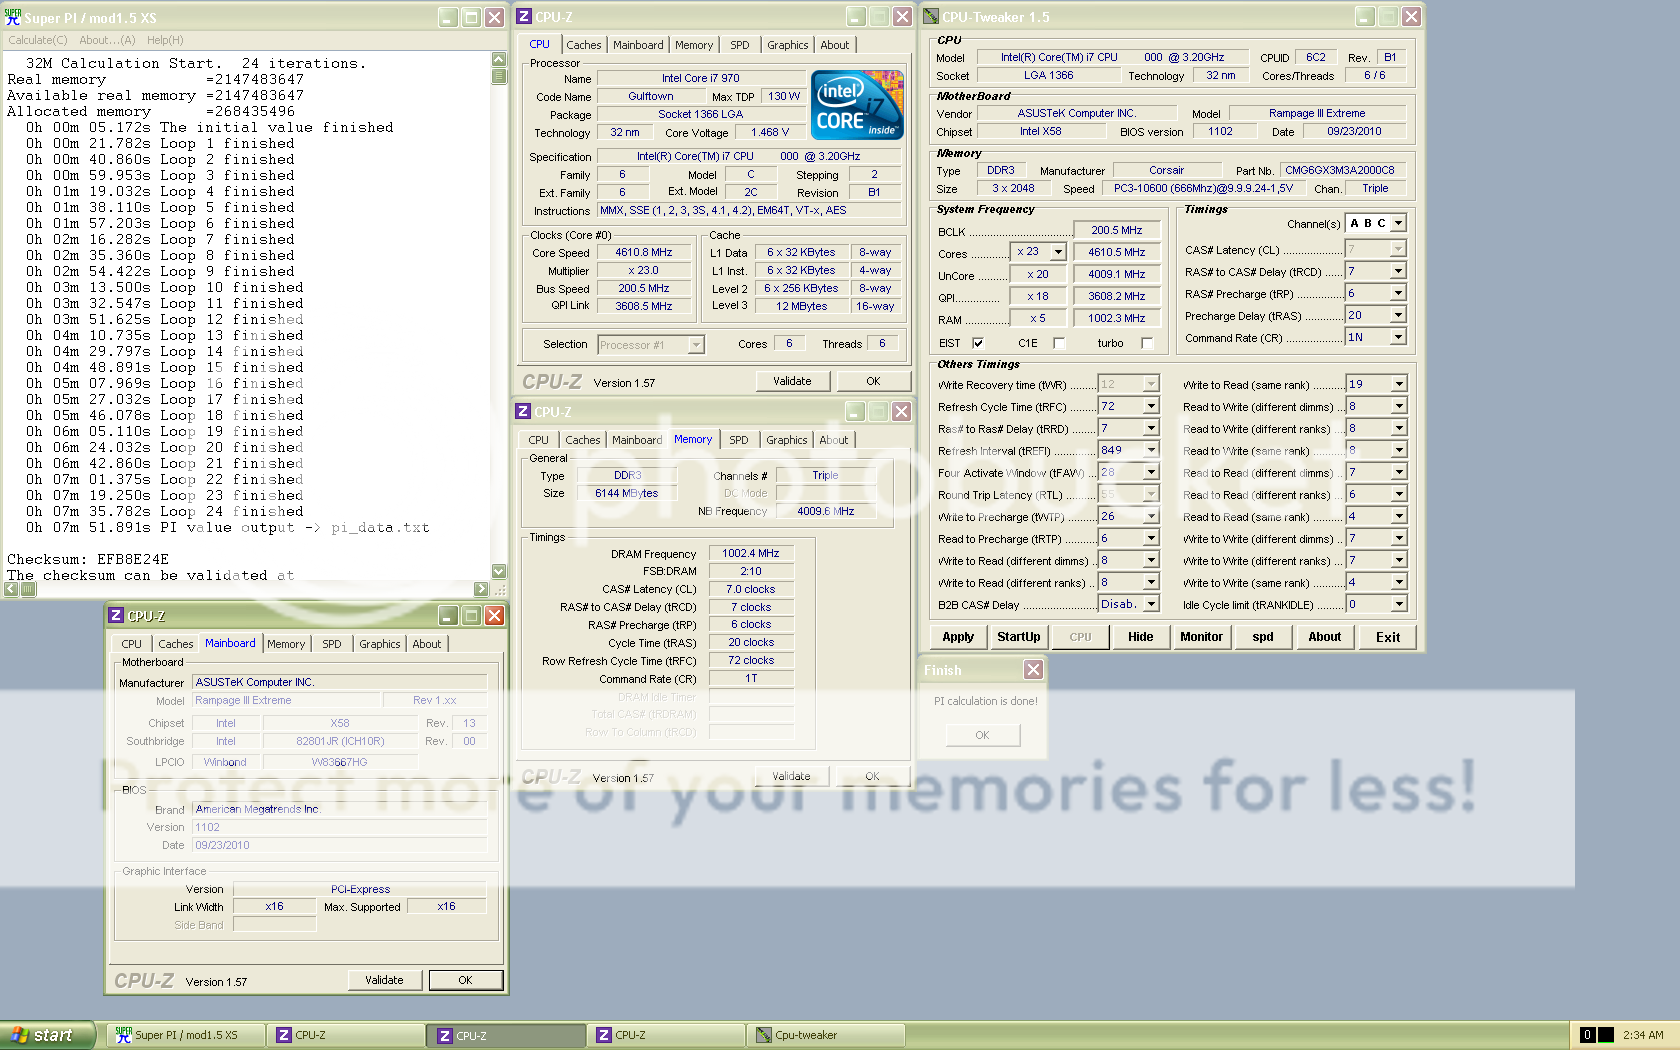Expand the RAS# to CAS# Delay (tRCD) dropdown
Screen dimensions: 1680x1050
click(1398, 271)
